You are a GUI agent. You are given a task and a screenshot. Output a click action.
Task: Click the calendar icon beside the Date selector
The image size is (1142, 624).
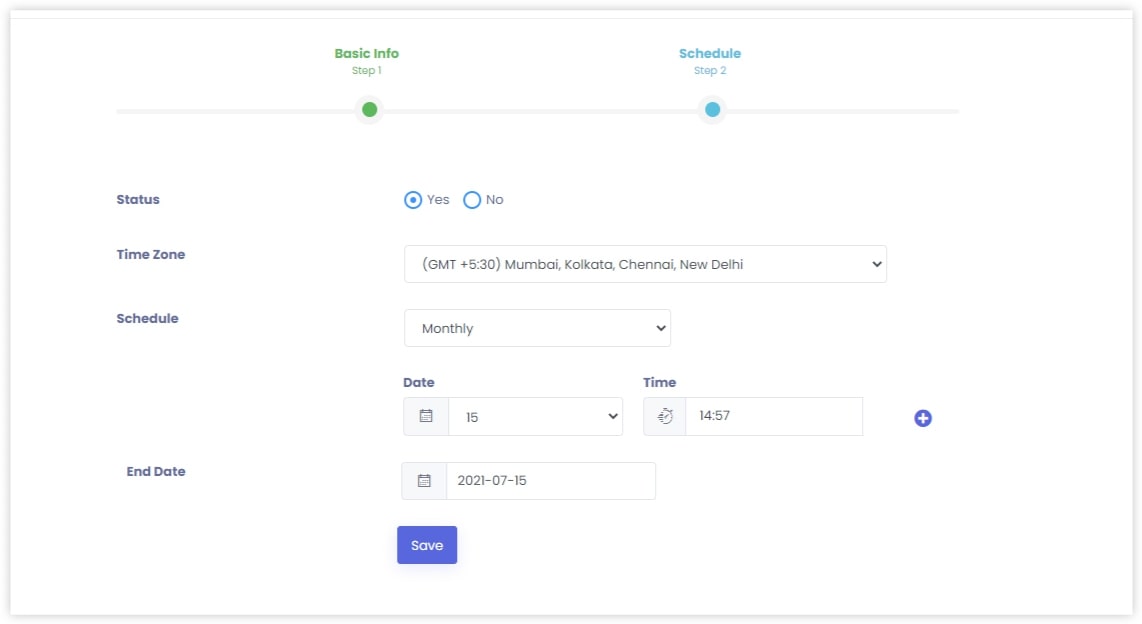point(424,416)
